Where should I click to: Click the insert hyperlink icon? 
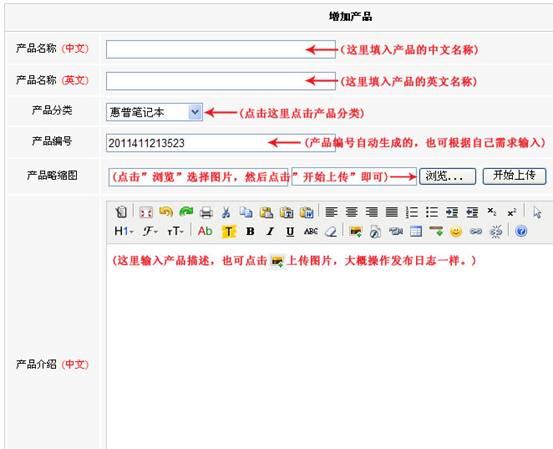tap(476, 231)
